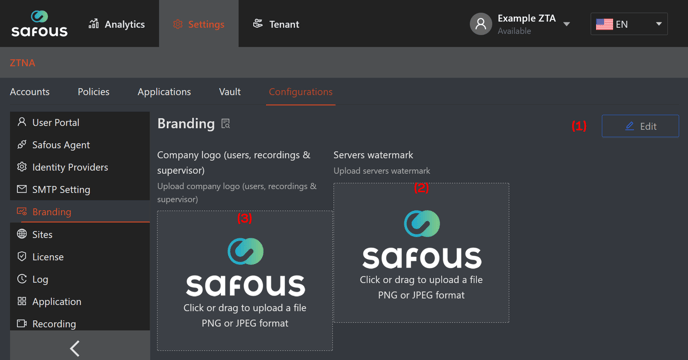Open the Settings tab
The image size is (688, 360).
click(x=199, y=24)
